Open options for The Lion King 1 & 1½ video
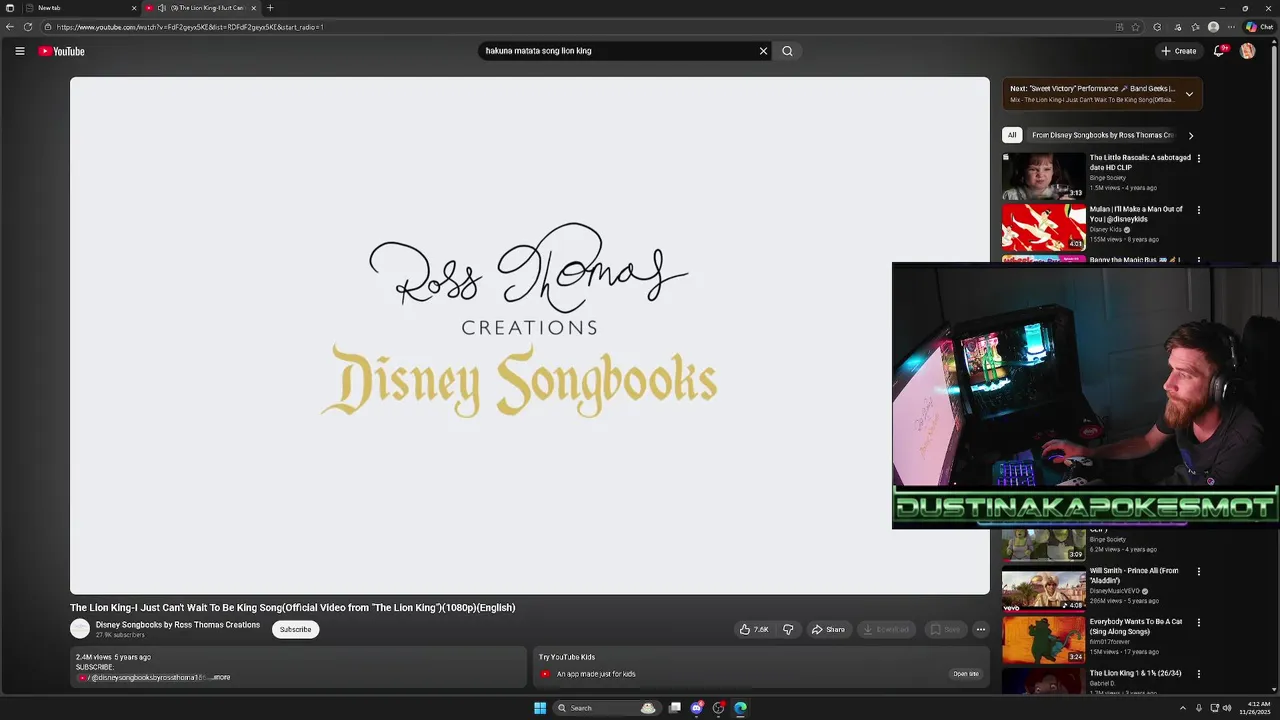The image size is (1280, 720). point(1199,674)
